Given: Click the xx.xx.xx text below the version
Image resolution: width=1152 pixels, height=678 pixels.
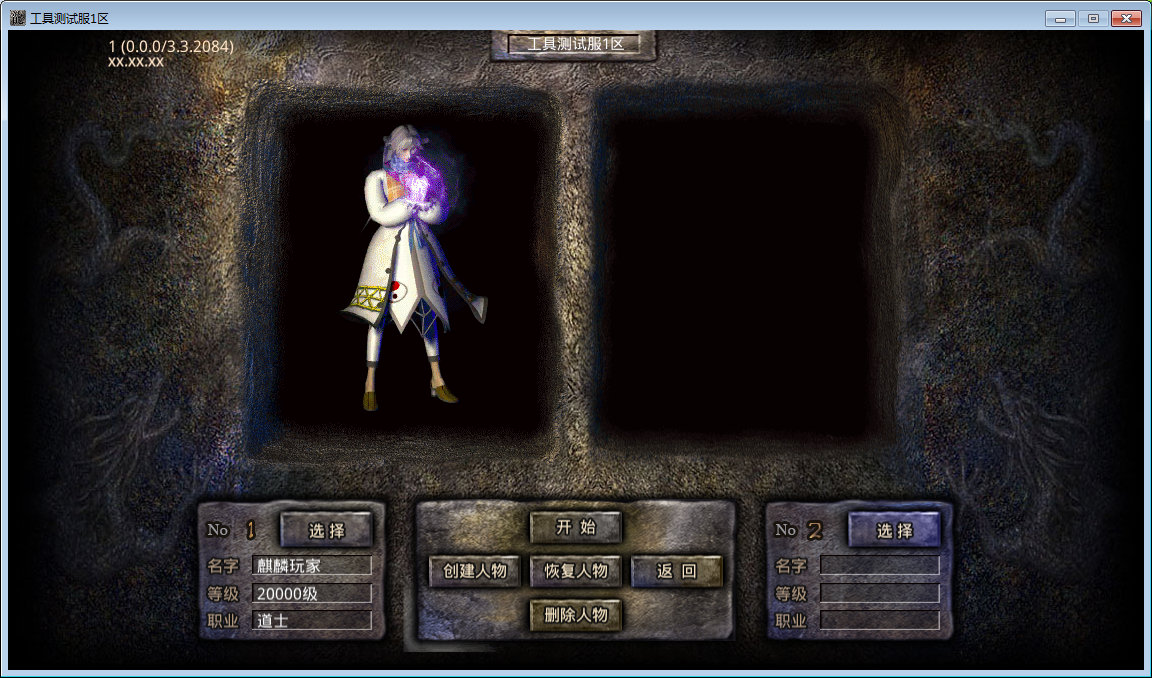Looking at the screenshot, I should click(136, 62).
